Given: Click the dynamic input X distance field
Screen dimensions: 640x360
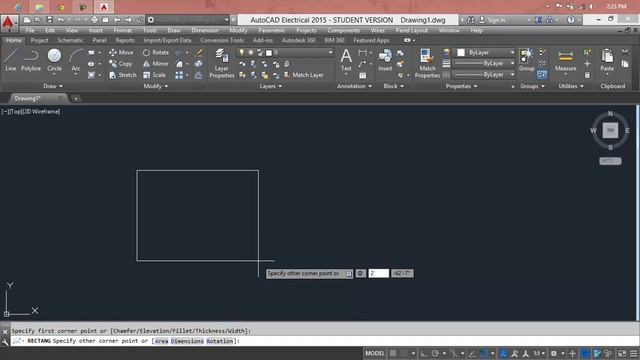Looking at the screenshot, I should click(378, 273).
